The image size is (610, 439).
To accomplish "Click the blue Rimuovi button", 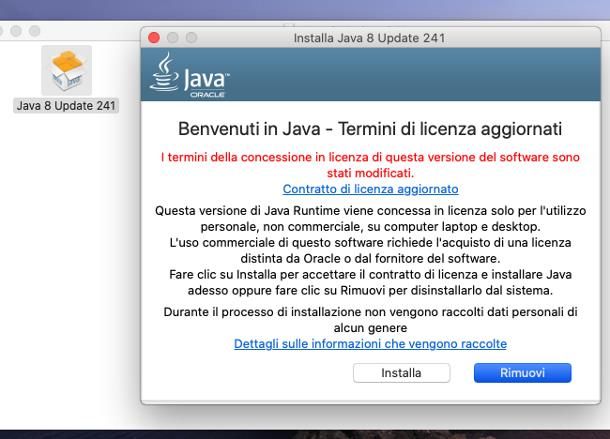I will 522,373.
